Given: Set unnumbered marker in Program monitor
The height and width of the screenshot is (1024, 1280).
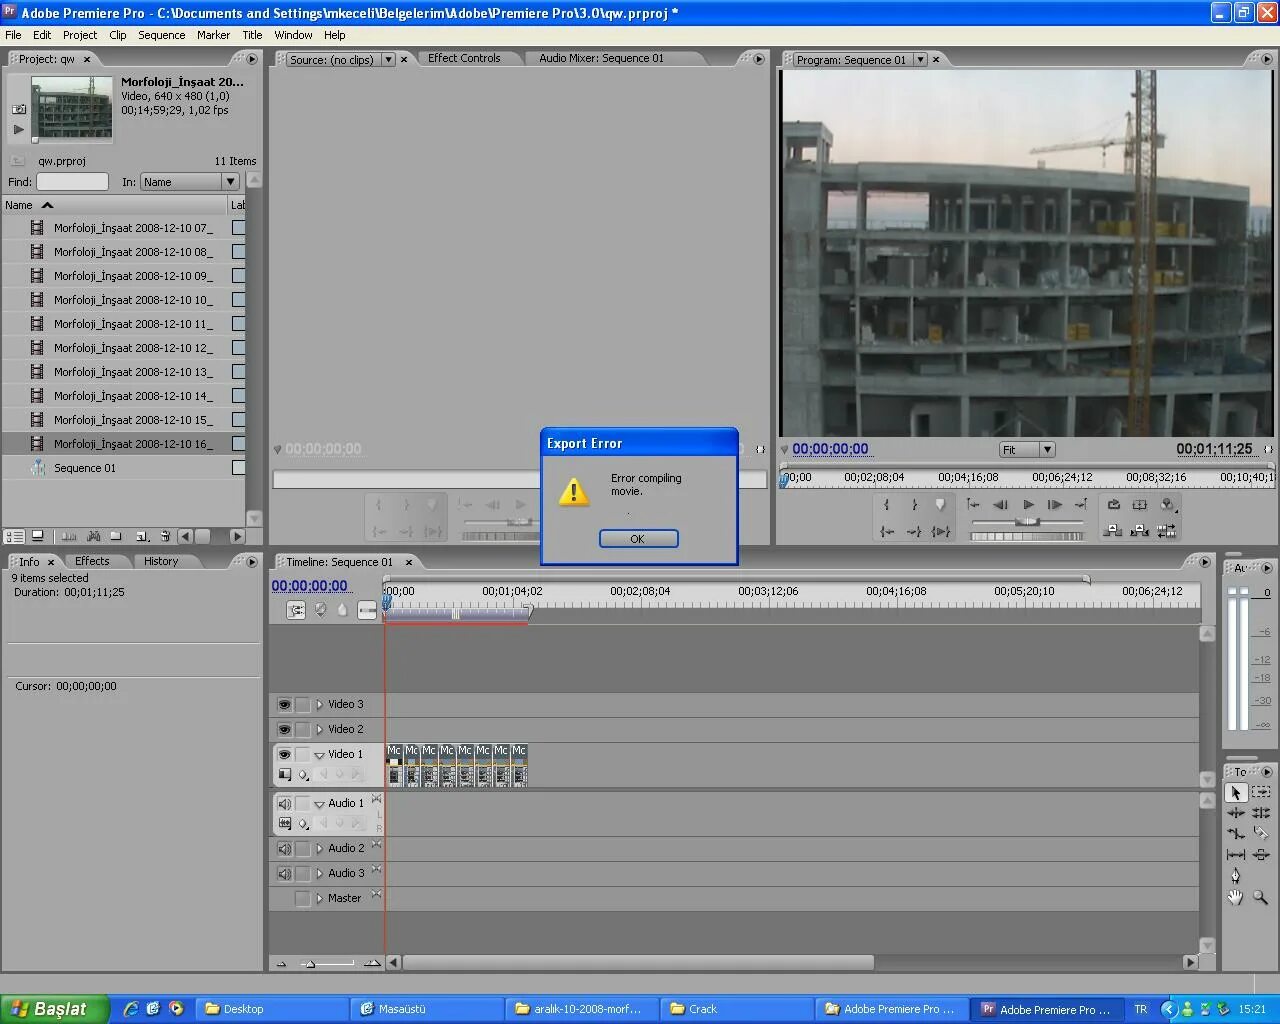Looking at the screenshot, I should tap(940, 505).
